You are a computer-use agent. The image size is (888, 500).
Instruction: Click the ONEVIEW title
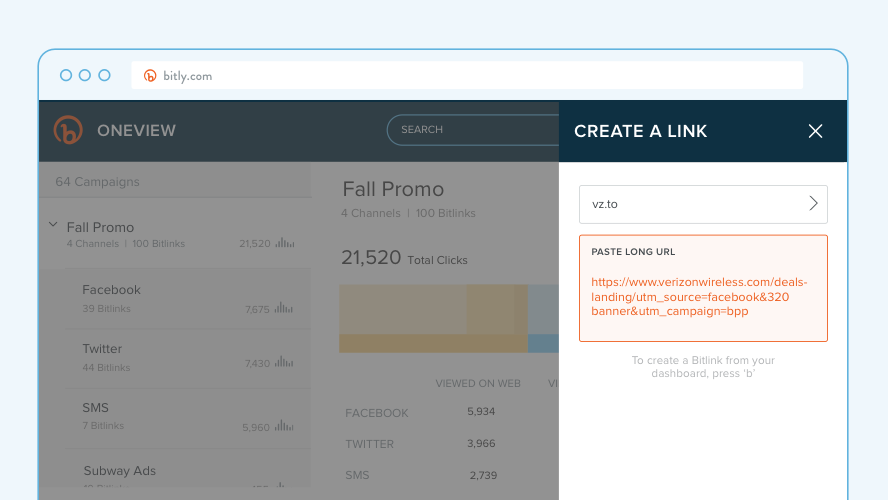pyautogui.click(x=136, y=131)
